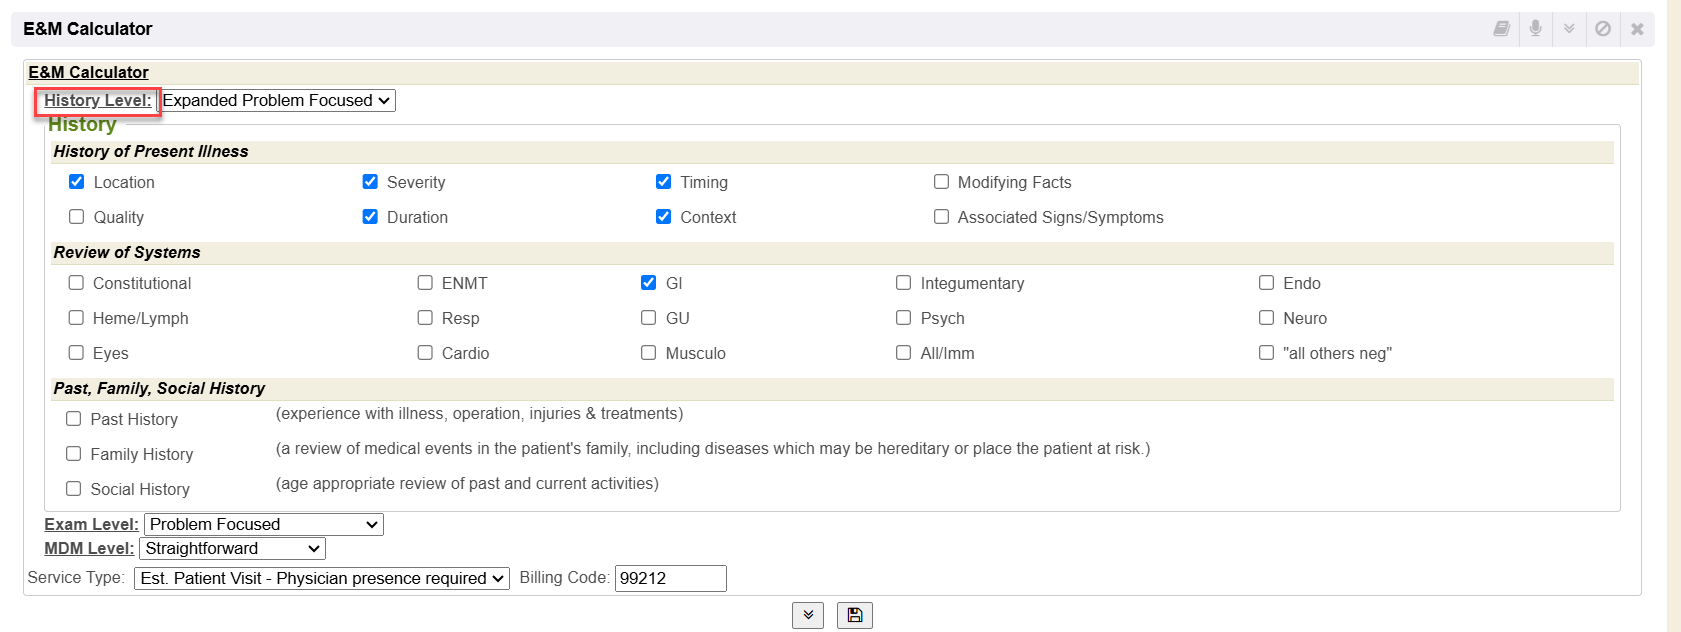The width and height of the screenshot is (1681, 632).
Task: Open the MDM Level dropdown
Action: 233,549
